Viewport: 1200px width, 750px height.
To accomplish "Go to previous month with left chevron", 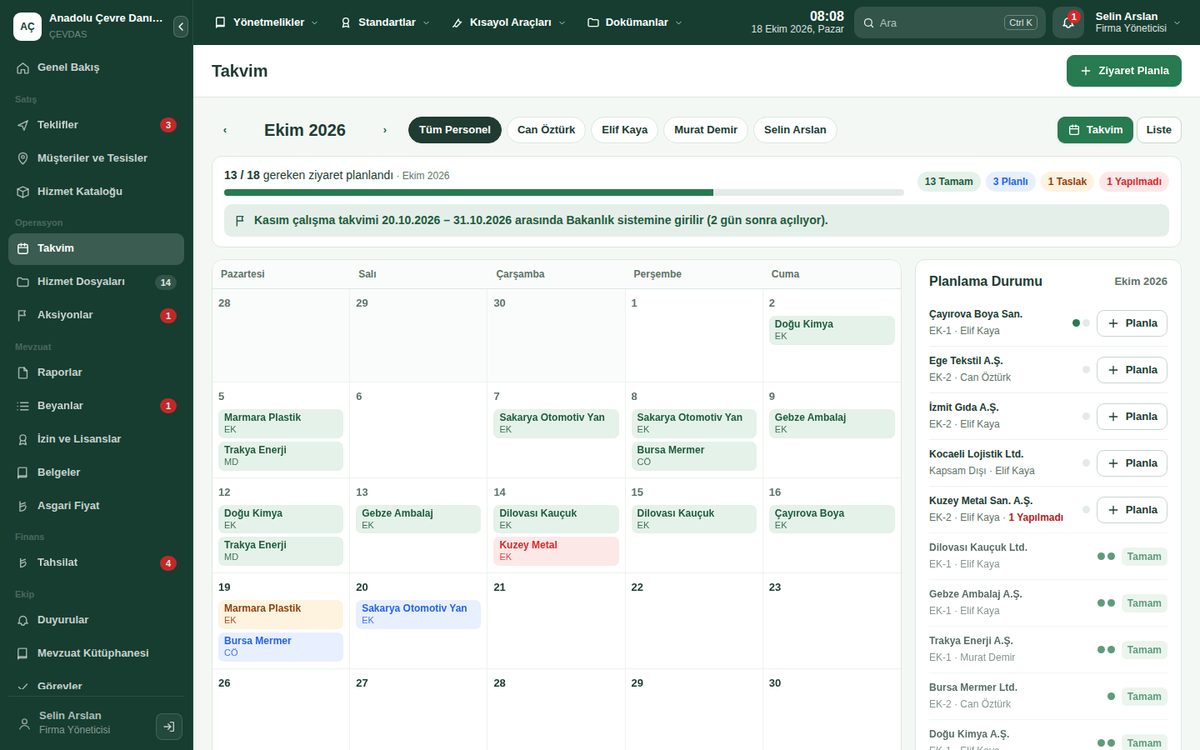I will click(x=225, y=130).
